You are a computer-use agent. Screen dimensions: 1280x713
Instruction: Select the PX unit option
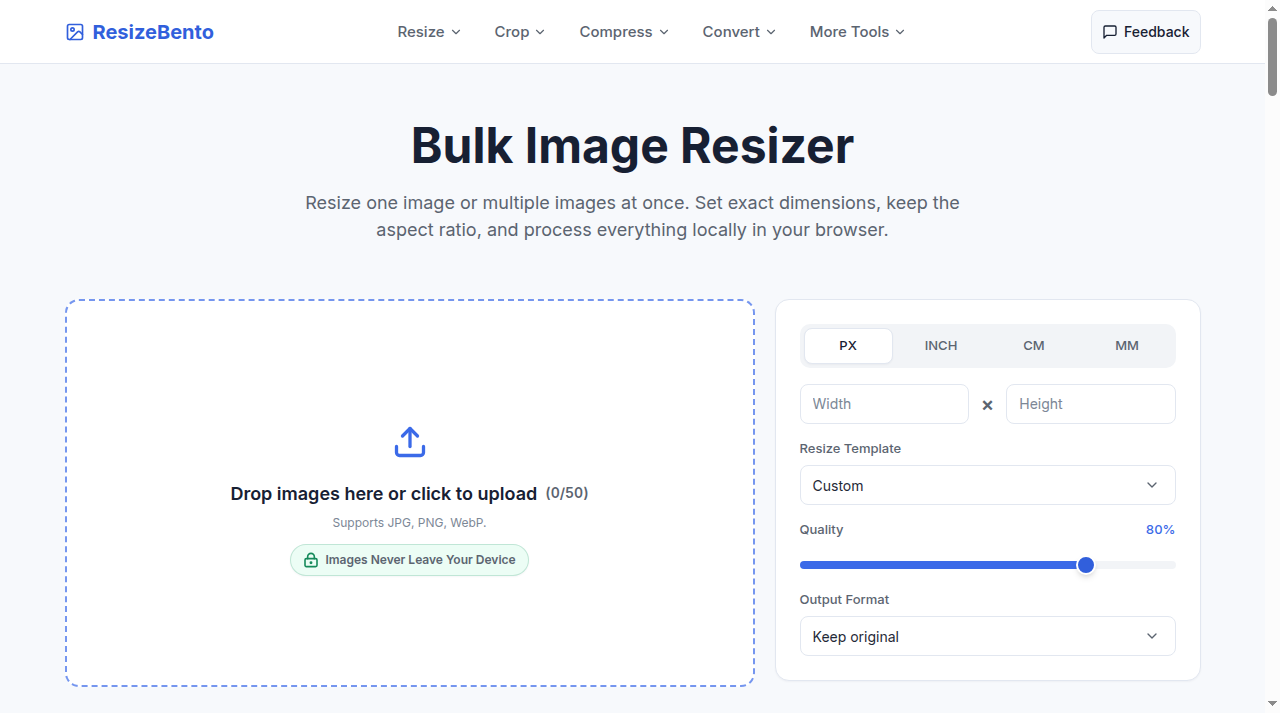848,346
